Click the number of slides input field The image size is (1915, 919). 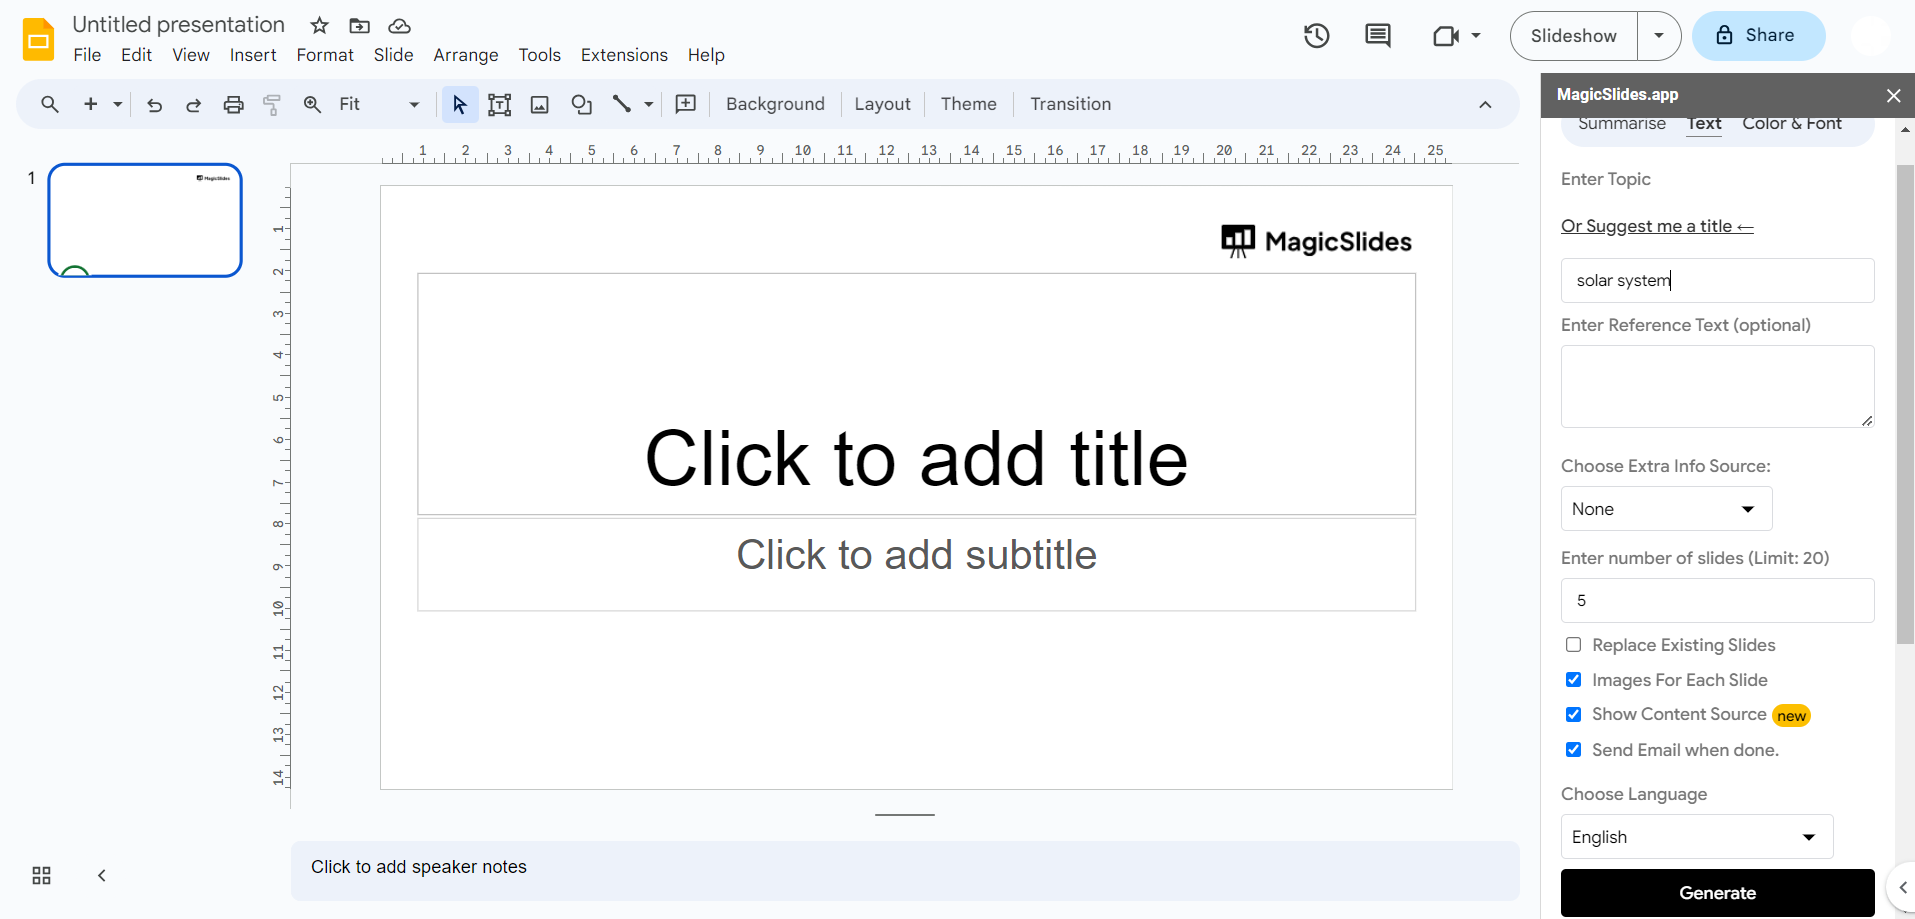coord(1716,600)
